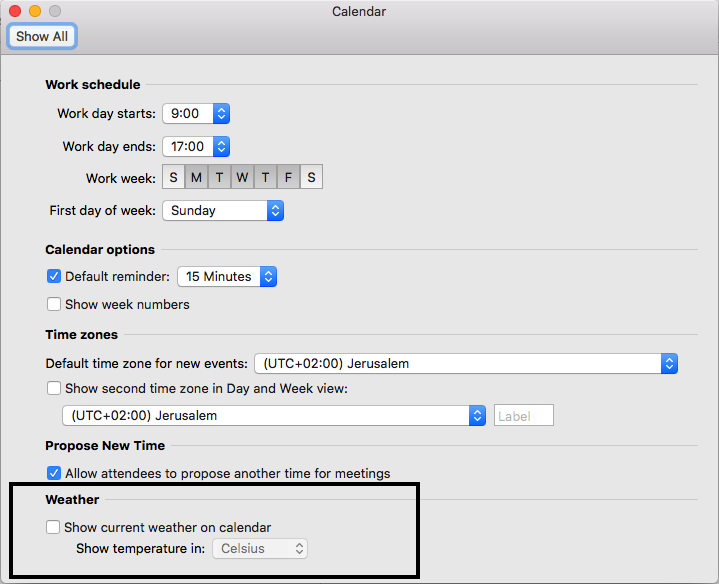Enable Show second time zone checkbox
The image size is (719, 584).
click(54, 388)
